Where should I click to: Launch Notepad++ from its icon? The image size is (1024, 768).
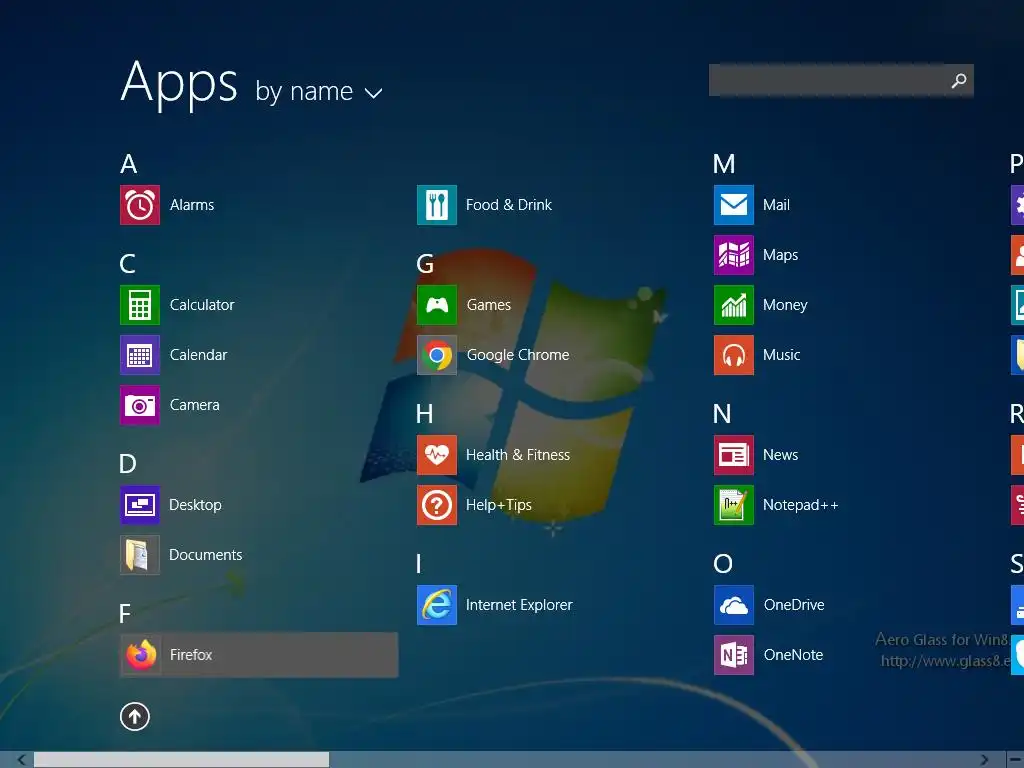(x=734, y=505)
